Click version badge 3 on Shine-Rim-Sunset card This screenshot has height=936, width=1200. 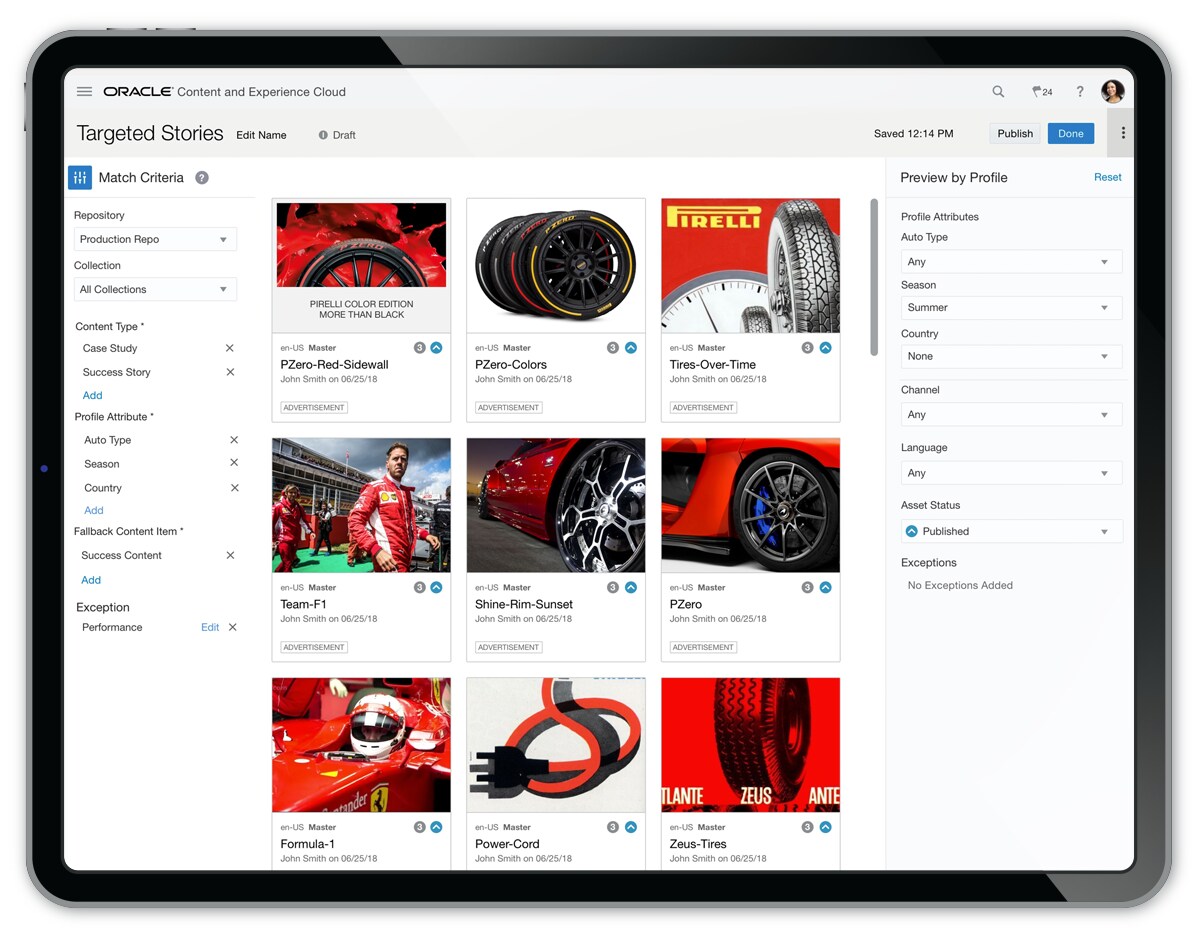click(613, 587)
